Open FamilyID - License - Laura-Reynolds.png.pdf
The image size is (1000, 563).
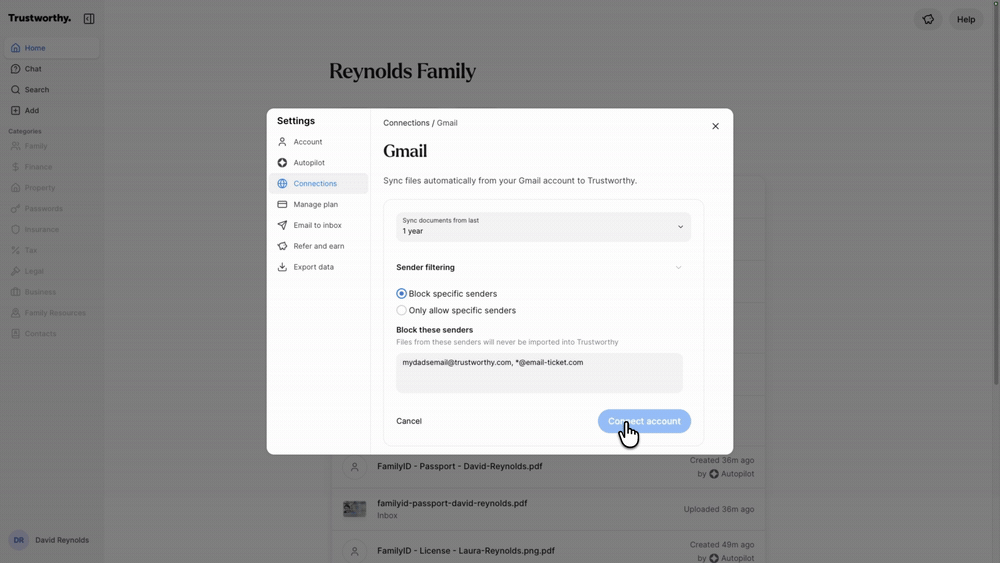pos(466,551)
